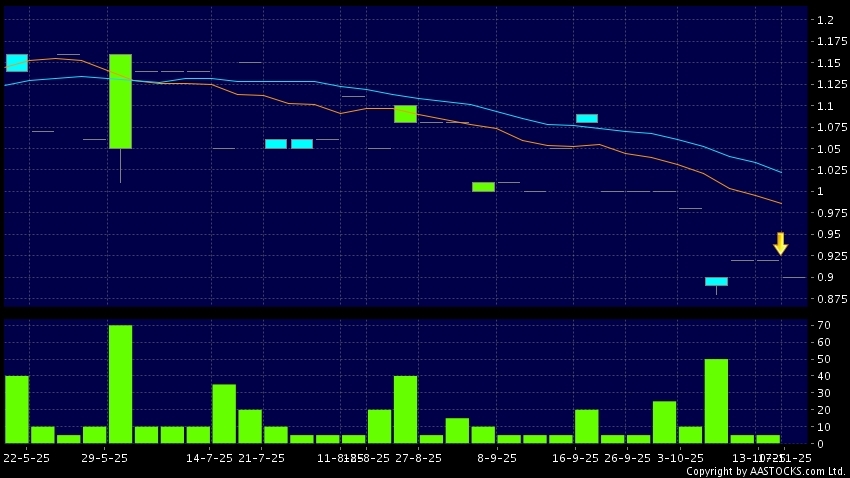
Task: Click the cyan candlestick at 16-9-25
Action: coord(587,118)
